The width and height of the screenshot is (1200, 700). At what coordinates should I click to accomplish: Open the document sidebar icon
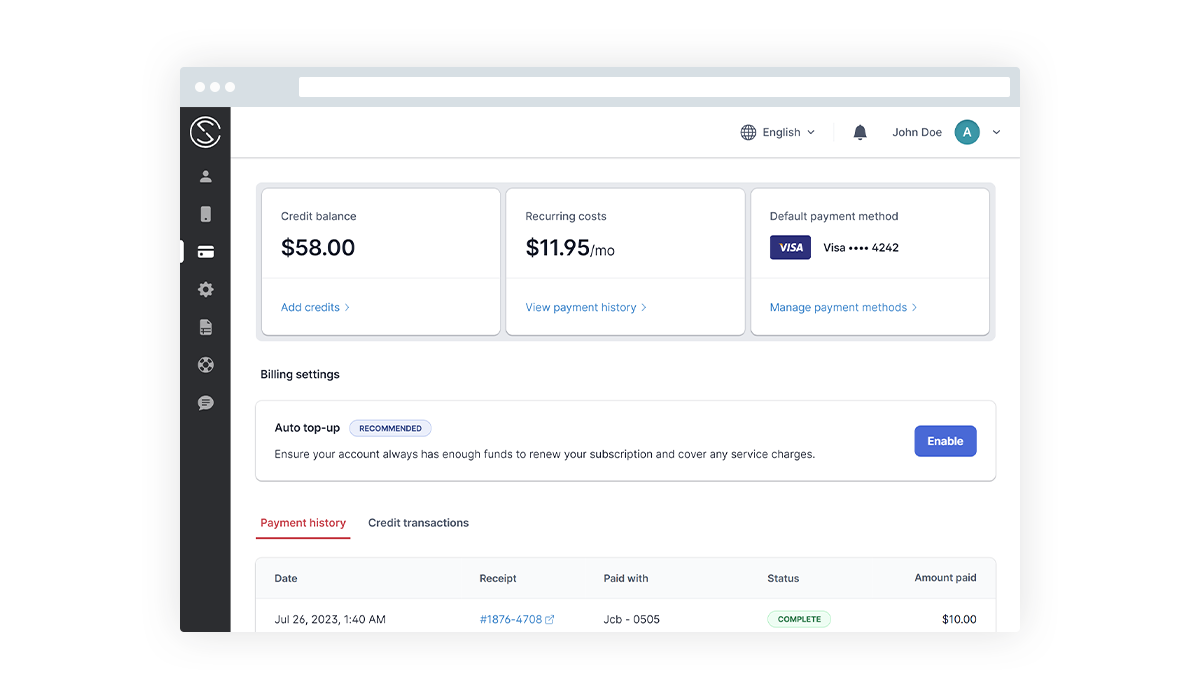[x=205, y=327]
